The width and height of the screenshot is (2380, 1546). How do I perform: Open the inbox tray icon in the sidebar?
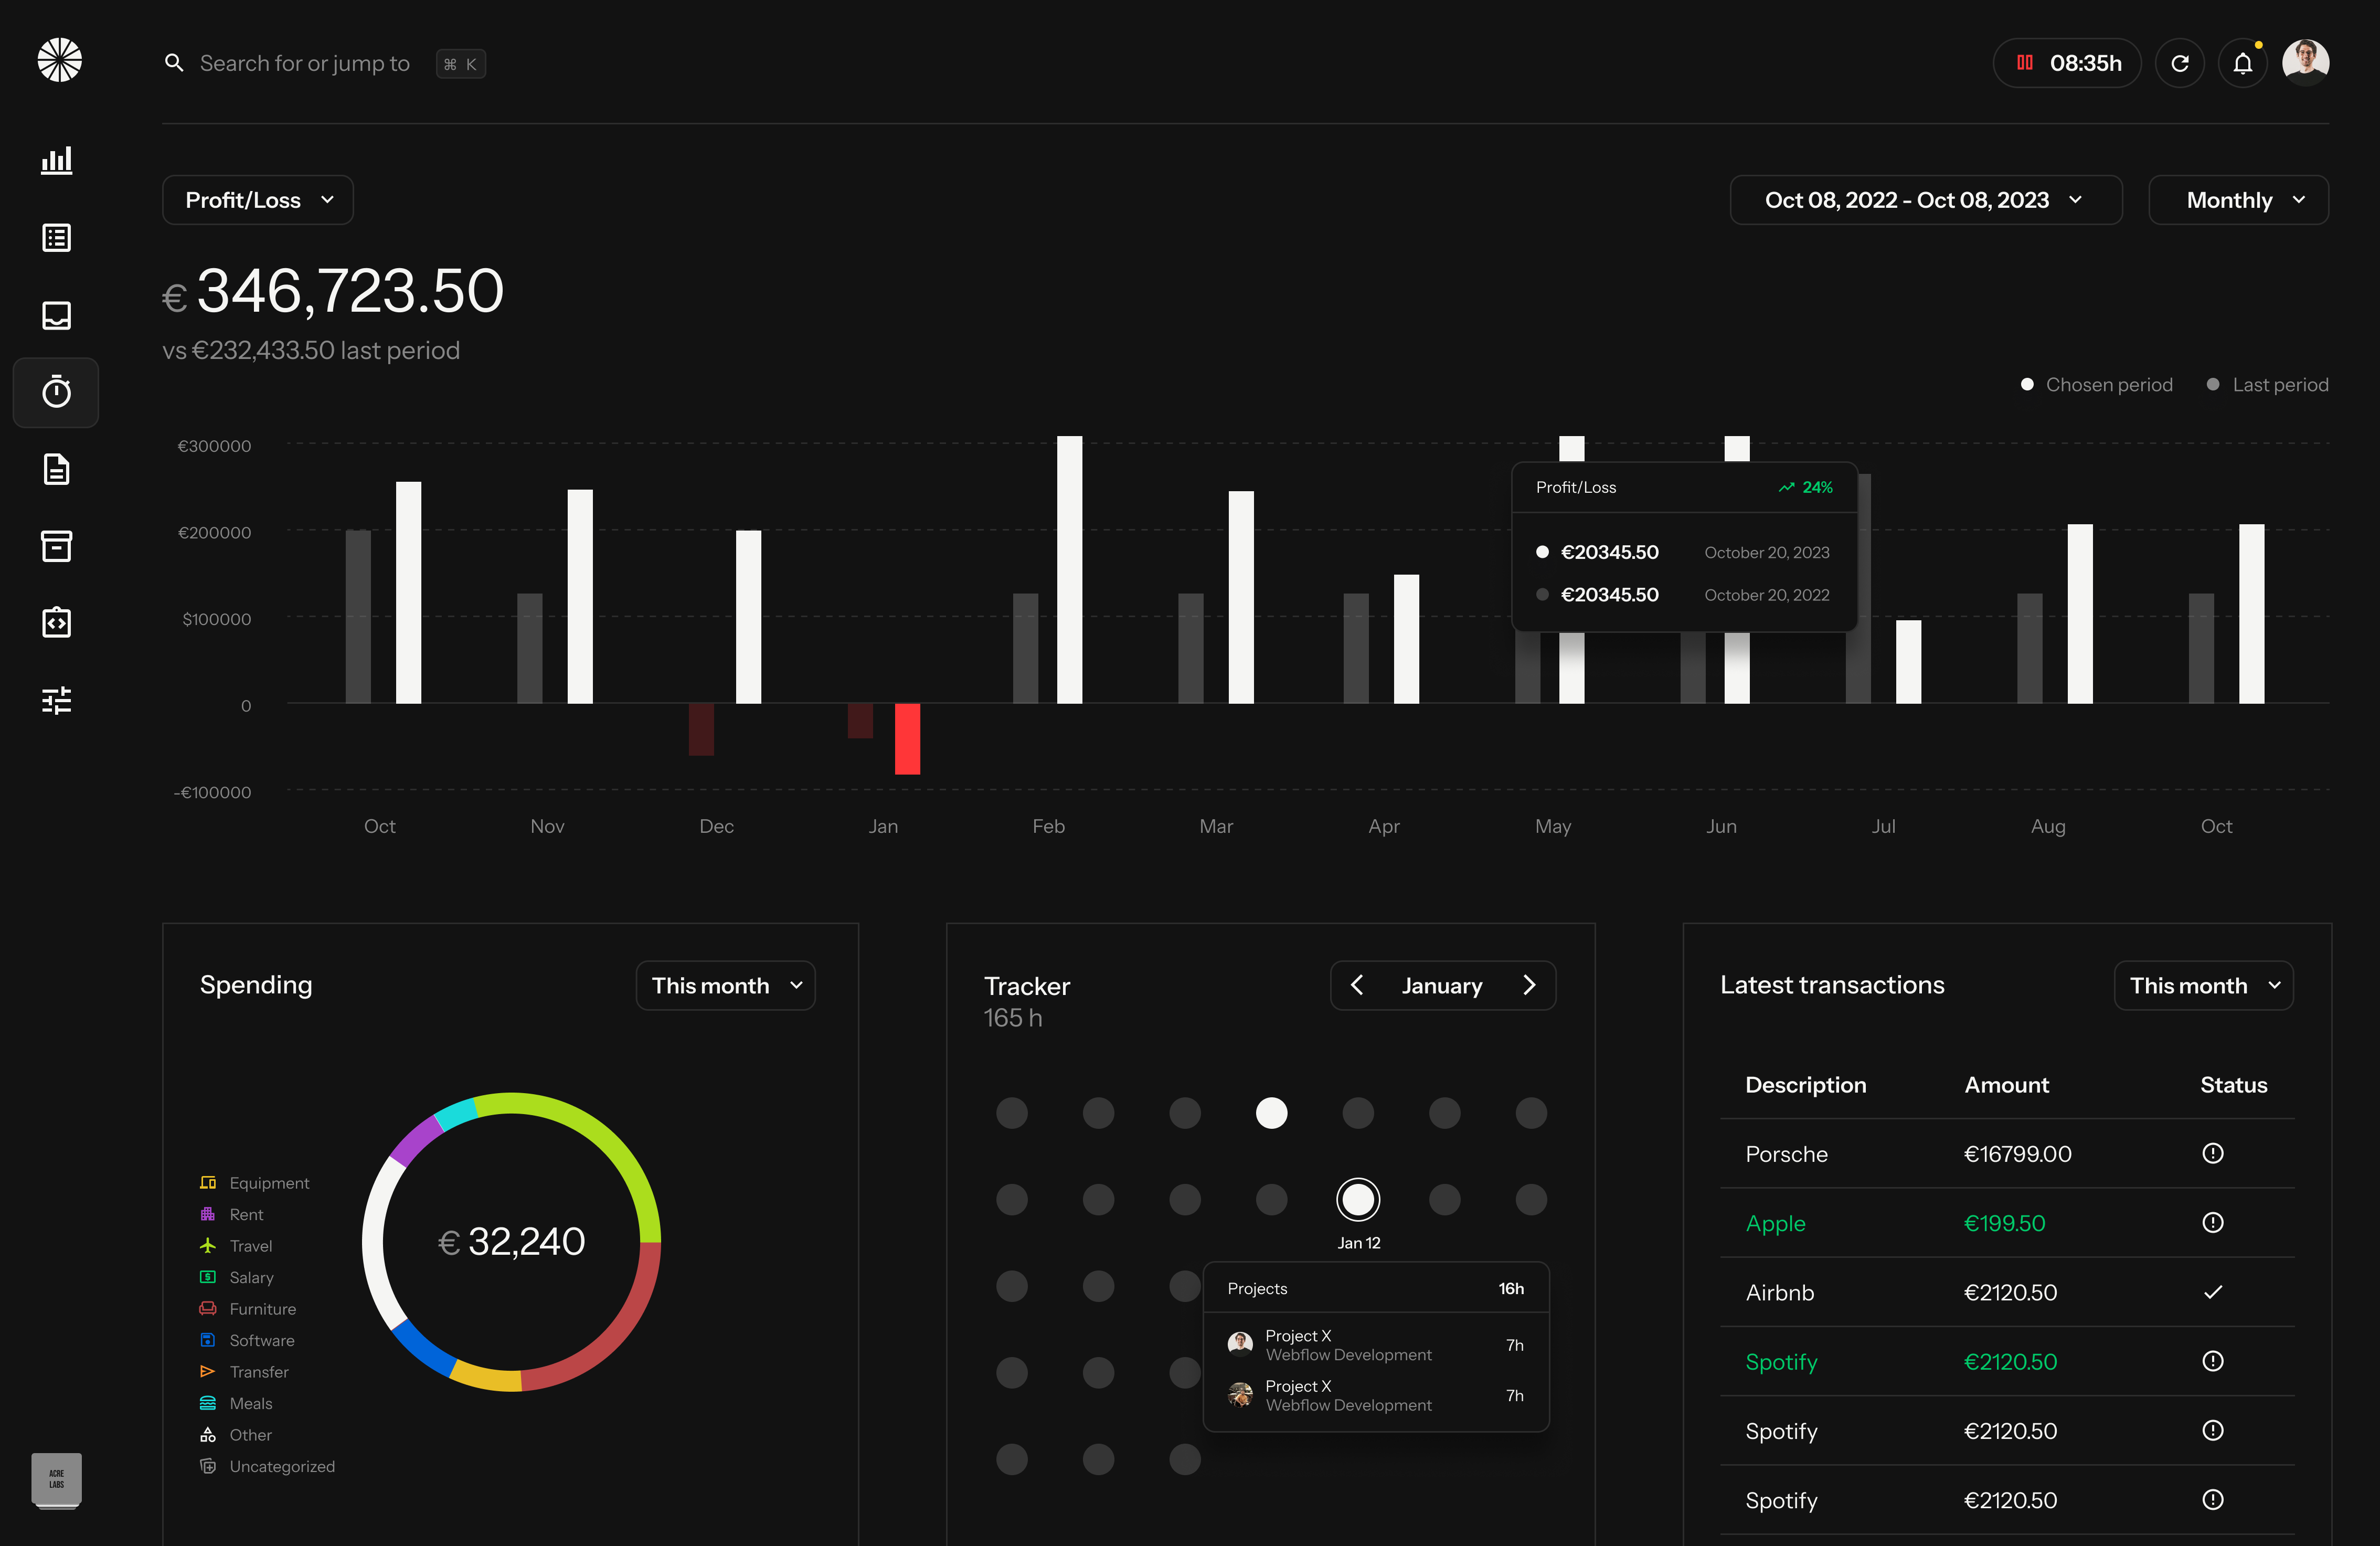pyautogui.click(x=56, y=315)
